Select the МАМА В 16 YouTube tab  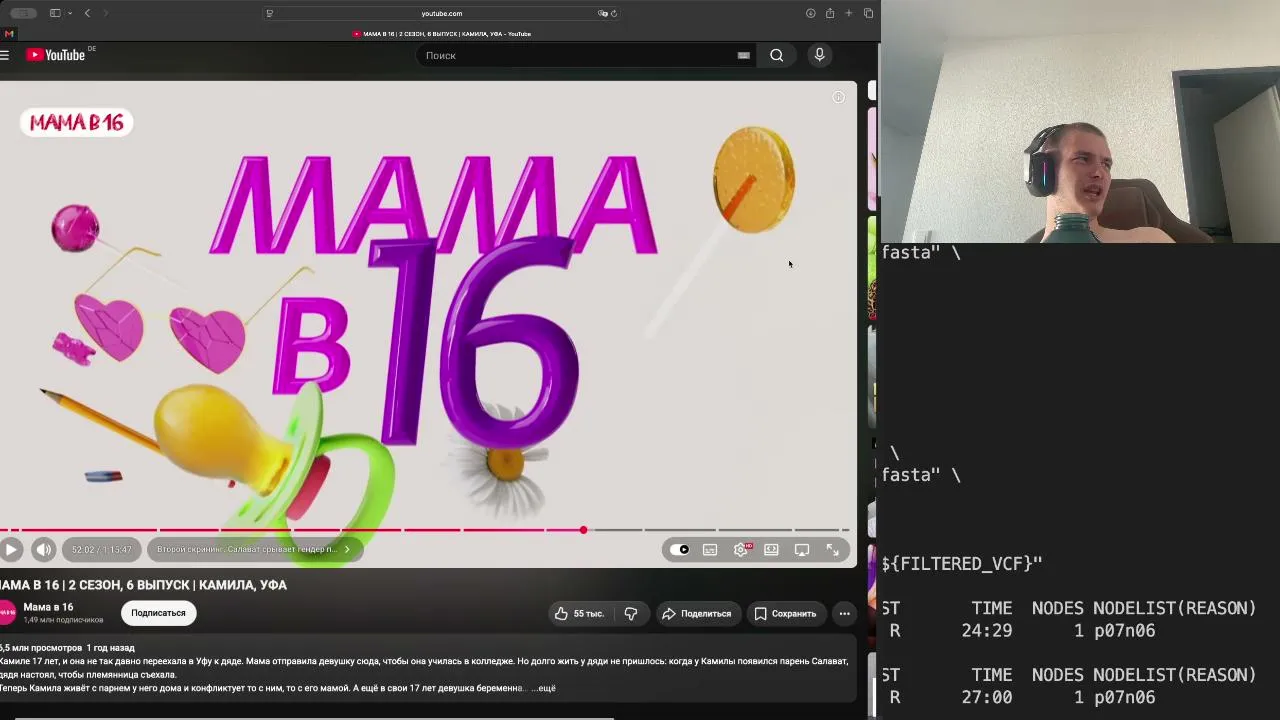coord(441,34)
